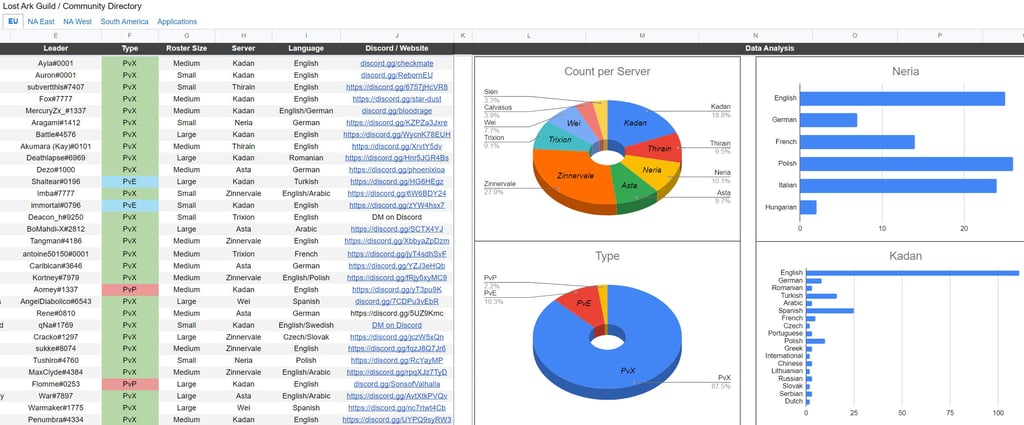
Task: Click the 'DM on Discord' link in qNa#1769 row
Action: click(396, 325)
